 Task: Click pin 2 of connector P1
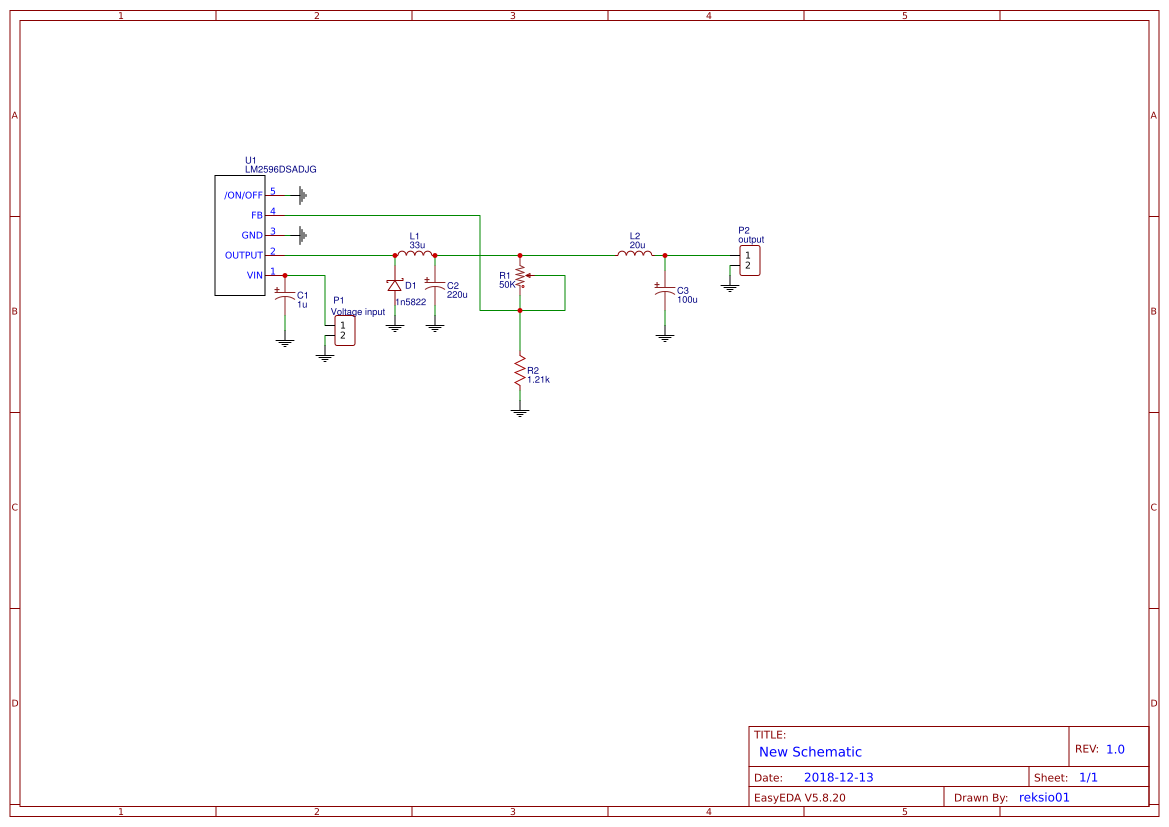click(x=342, y=334)
